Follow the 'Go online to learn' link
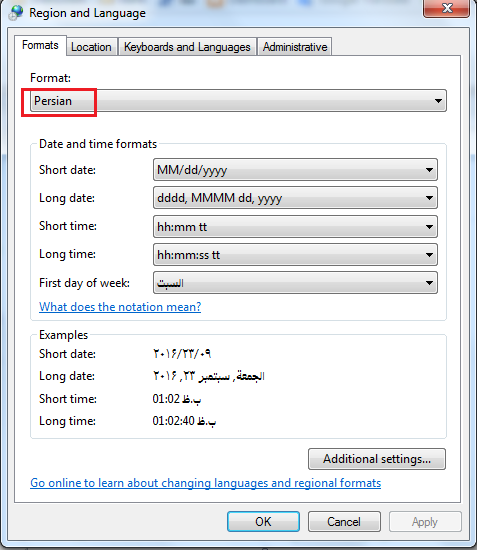Viewport: 477px width, 550px height. (x=206, y=483)
